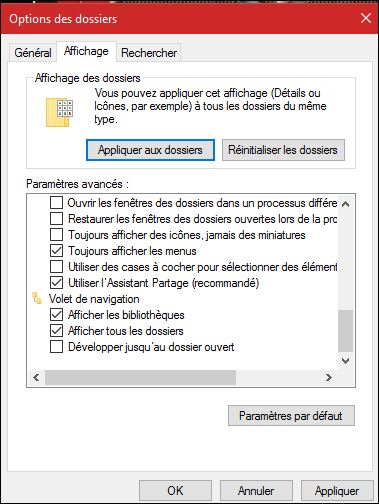Screen dimensions: 379x504
Task: Uncheck Afficher les bibliothèques
Action: 56,315
